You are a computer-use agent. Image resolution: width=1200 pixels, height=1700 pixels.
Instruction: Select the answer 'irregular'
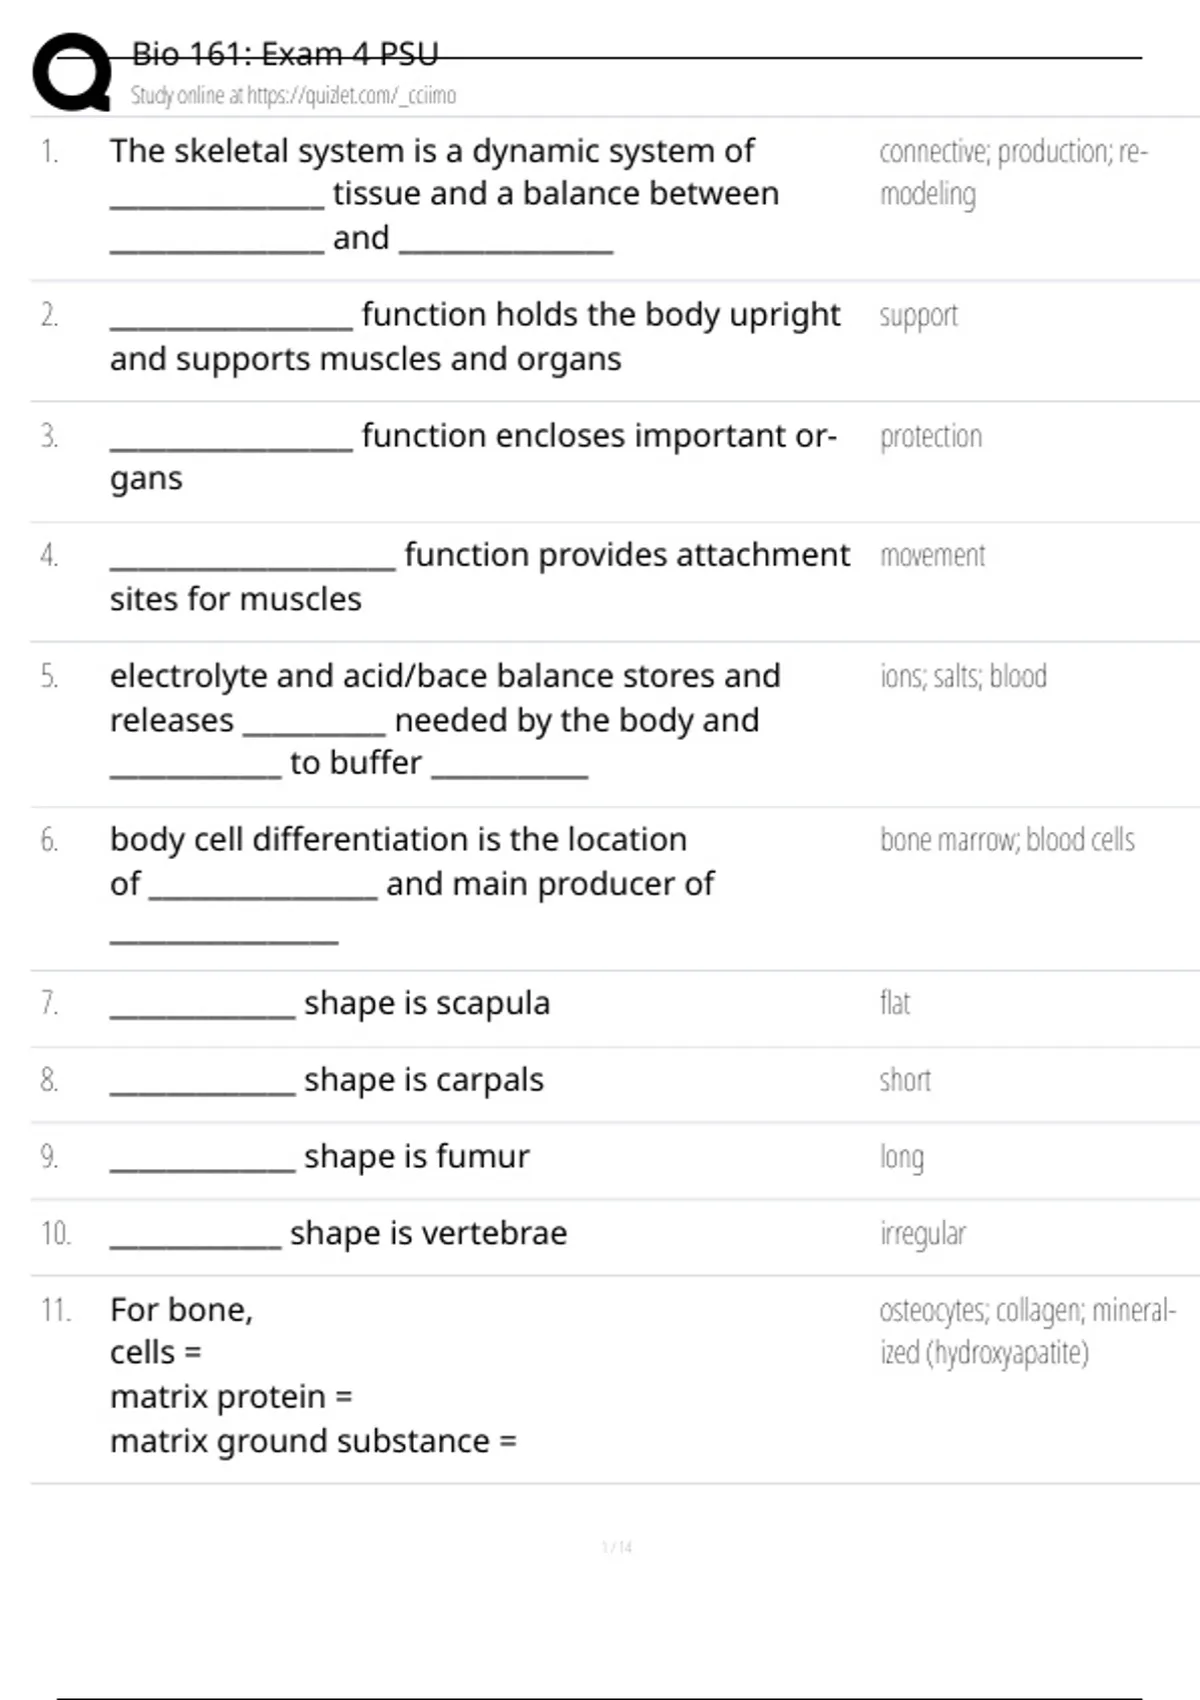pos(922,1234)
